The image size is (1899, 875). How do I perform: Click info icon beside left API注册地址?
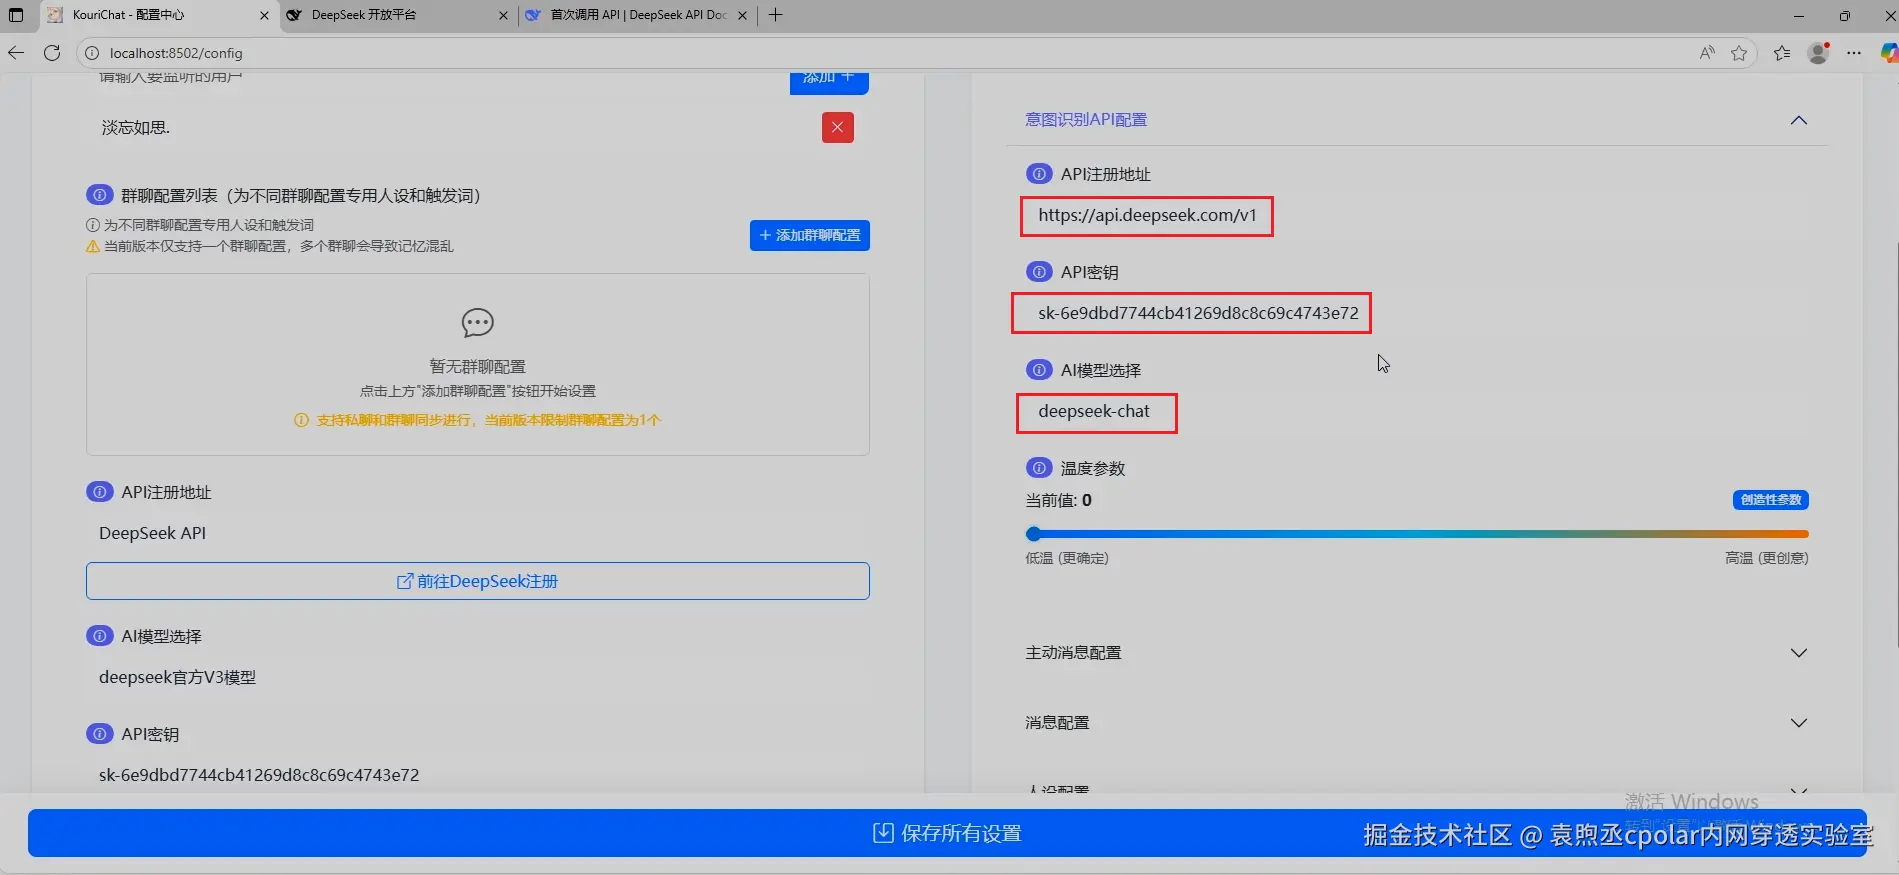point(99,492)
